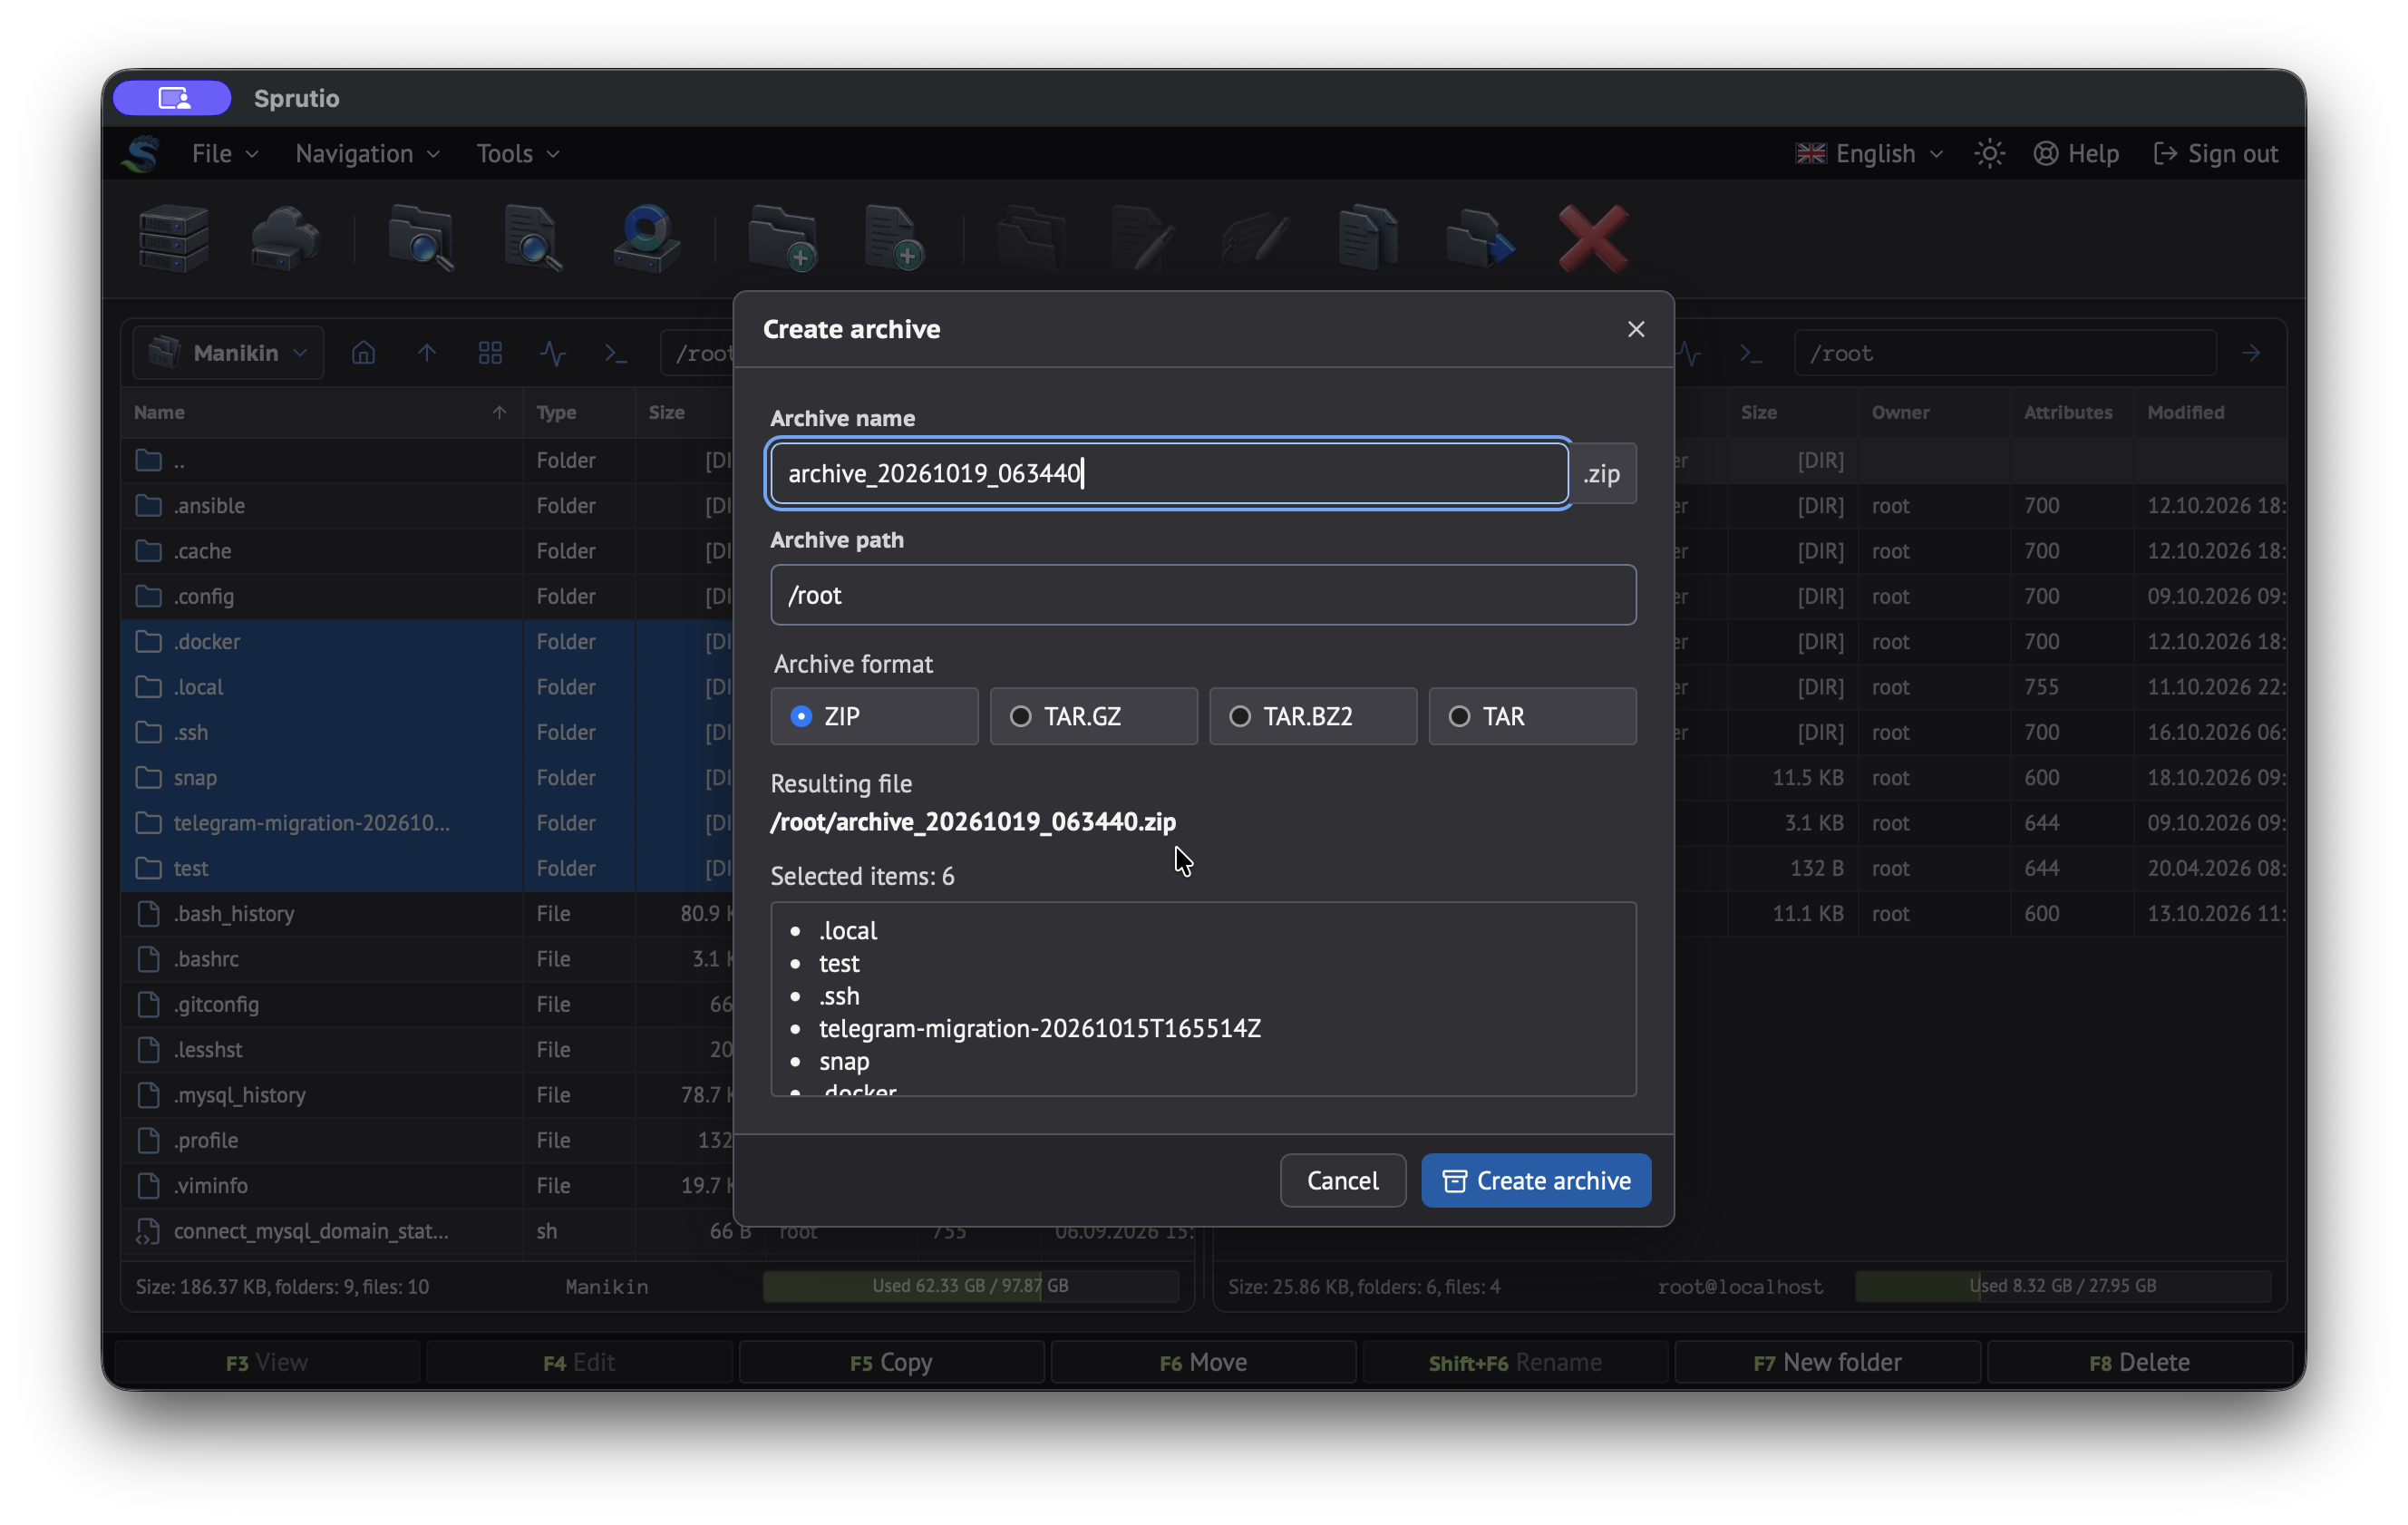Click the copy files toolbar icon
The width and height of the screenshot is (2408, 1525).
click(1368, 238)
